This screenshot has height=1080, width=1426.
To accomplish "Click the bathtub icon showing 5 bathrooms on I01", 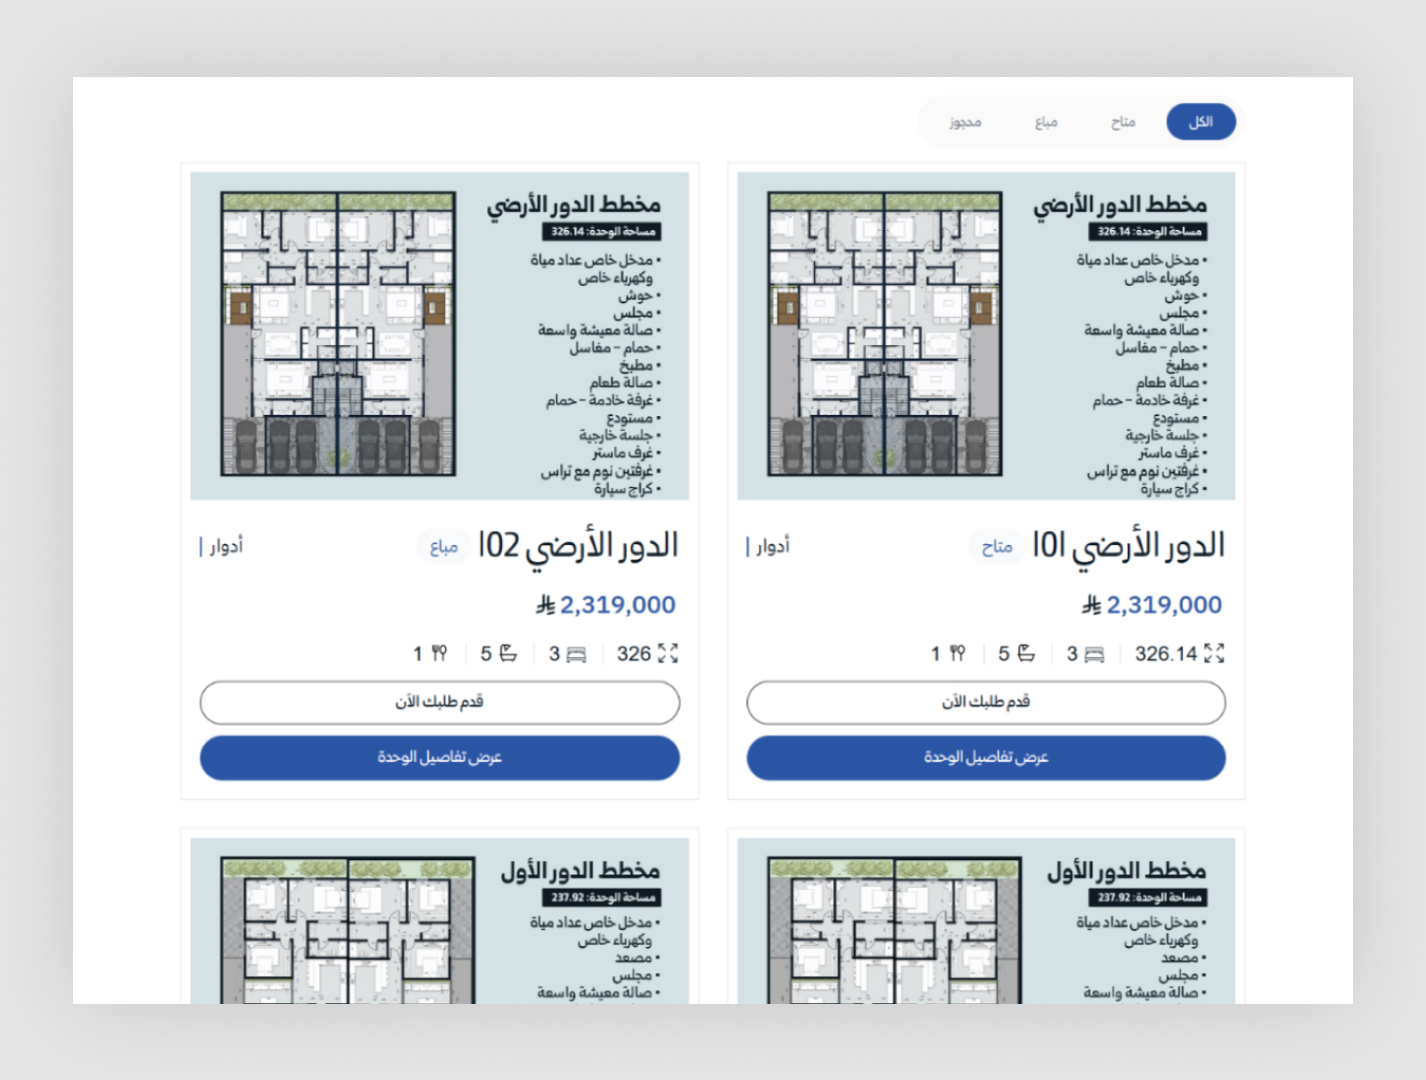I will coord(1025,653).
